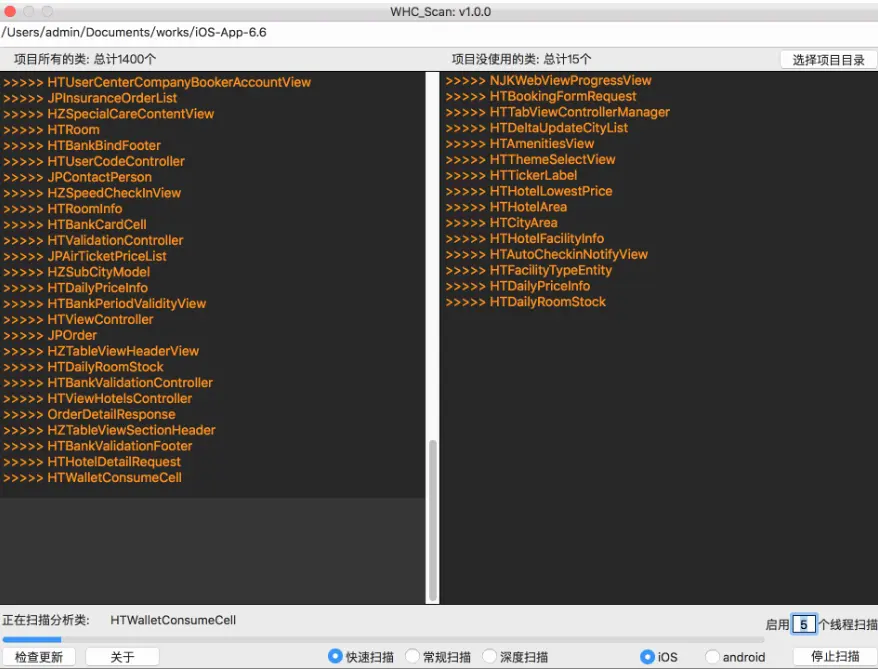Click HTViewController in the left panel
This screenshot has width=878, height=669.
[x=103, y=319]
